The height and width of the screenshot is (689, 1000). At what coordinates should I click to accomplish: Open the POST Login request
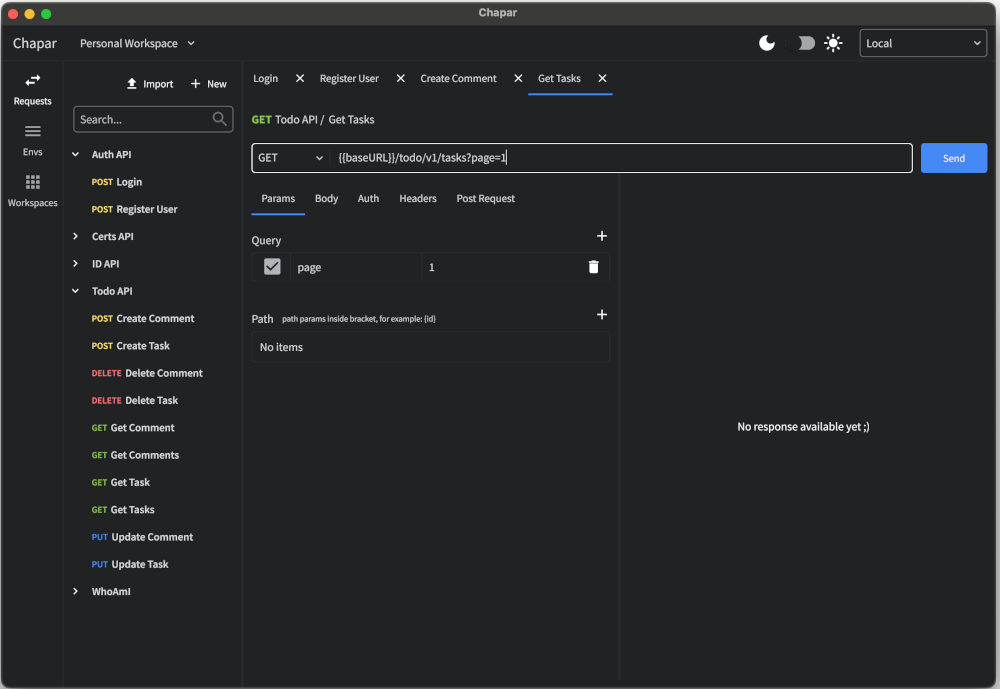(x=117, y=182)
